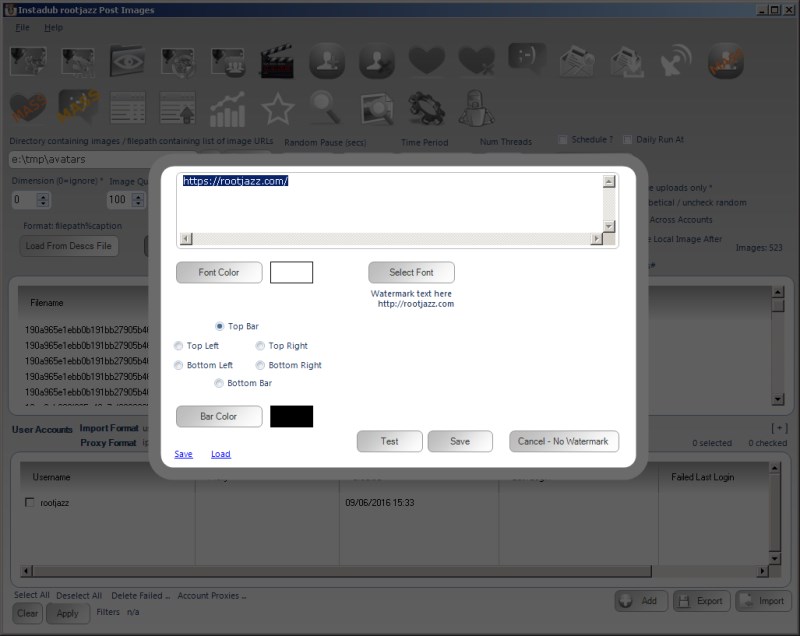The width and height of the screenshot is (800, 636).
Task: Open the magnifying glass search tool
Action: pos(326,108)
